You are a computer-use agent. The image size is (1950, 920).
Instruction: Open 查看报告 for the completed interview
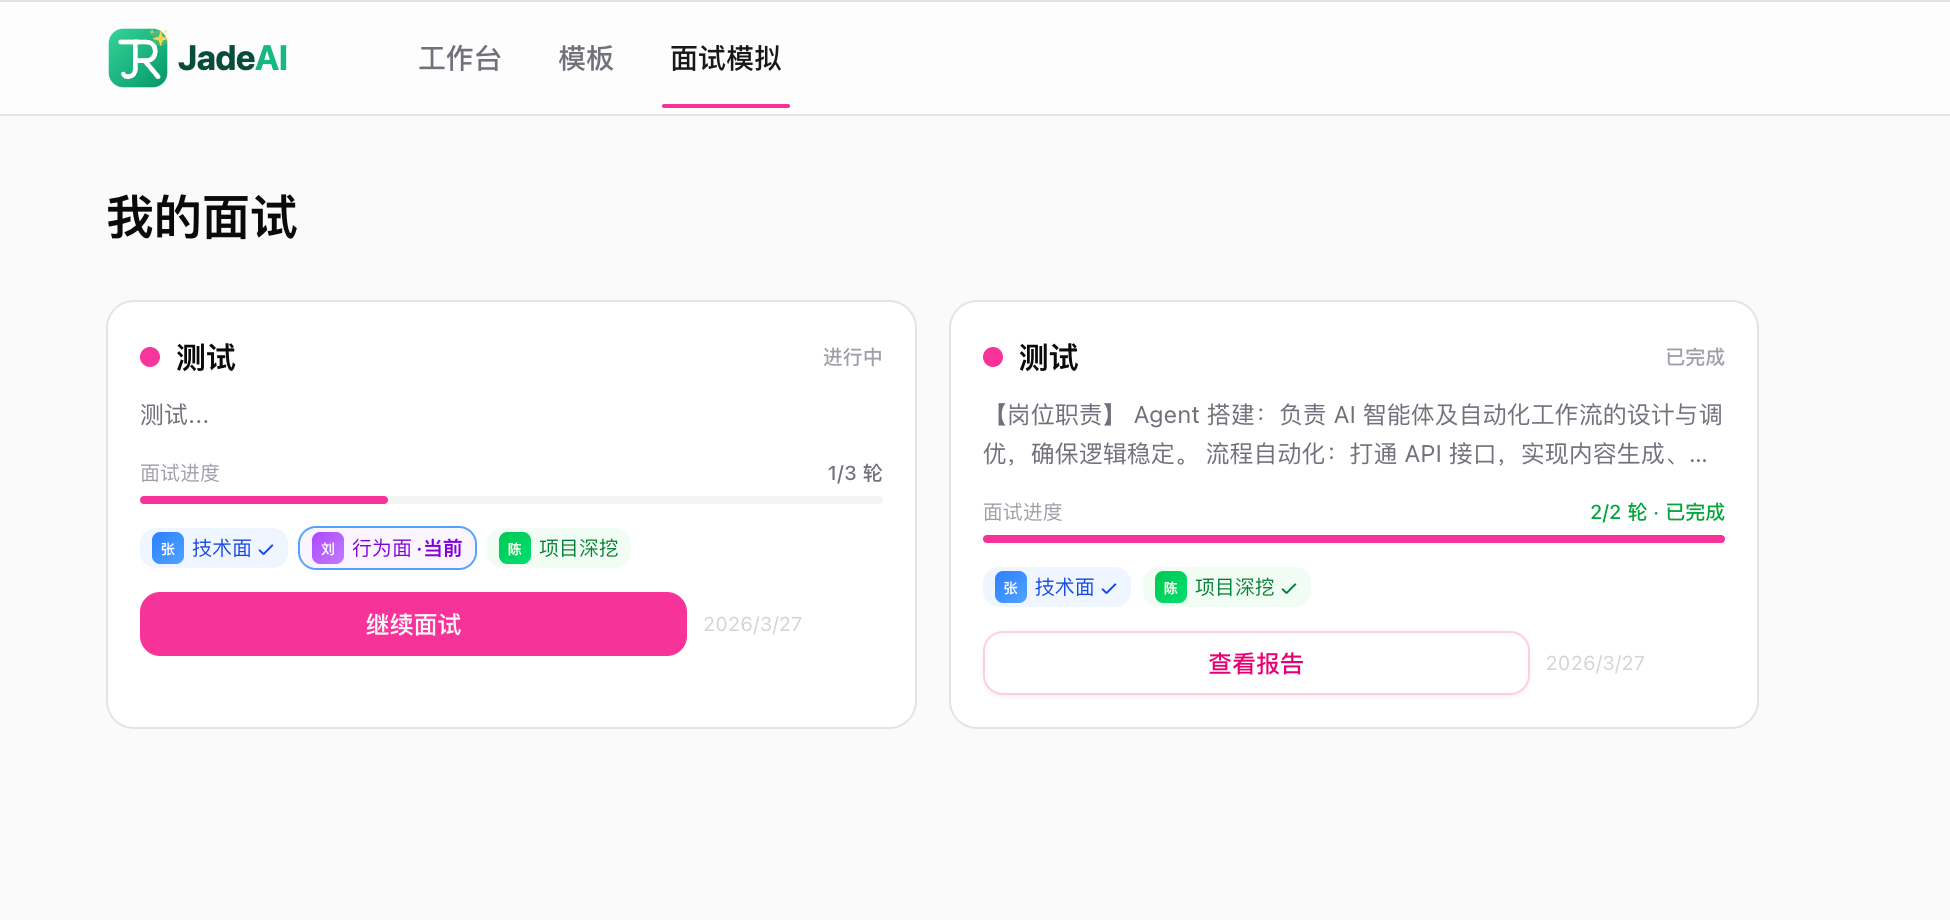pyautogui.click(x=1256, y=663)
